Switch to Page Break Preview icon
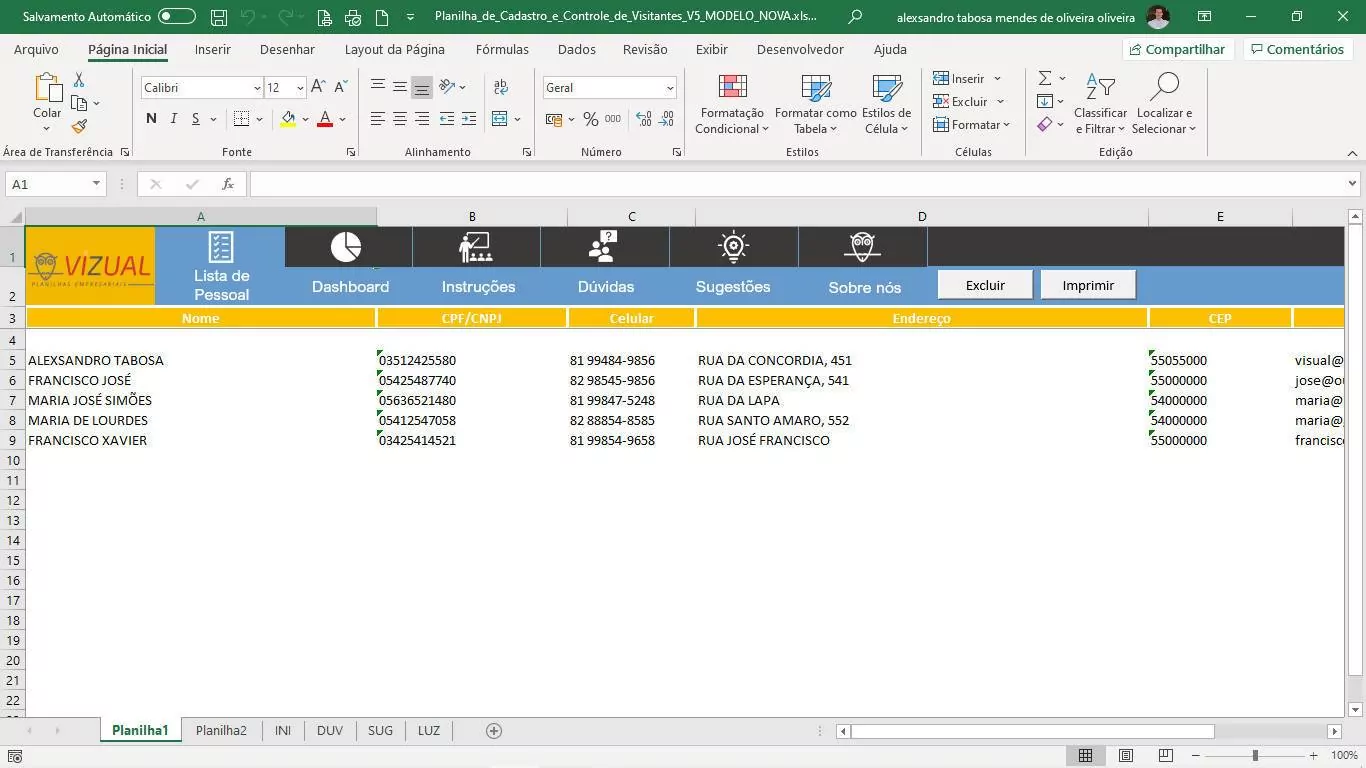Screen dimensions: 1366x768 (1165, 755)
